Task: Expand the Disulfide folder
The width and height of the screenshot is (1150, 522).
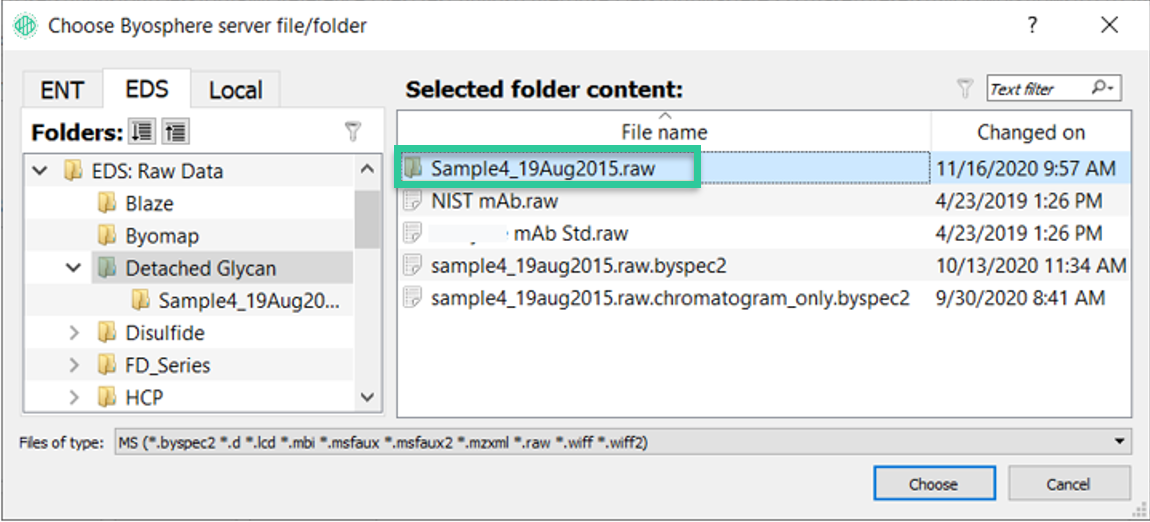Action: pos(73,333)
